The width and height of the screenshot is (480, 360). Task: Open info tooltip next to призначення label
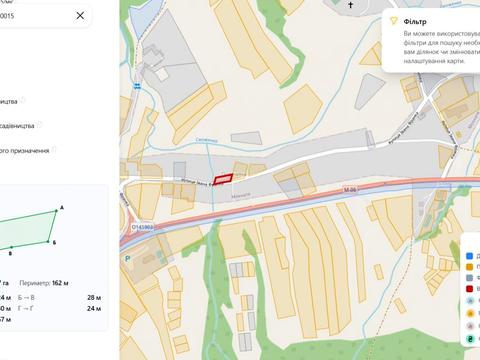(x=54, y=149)
